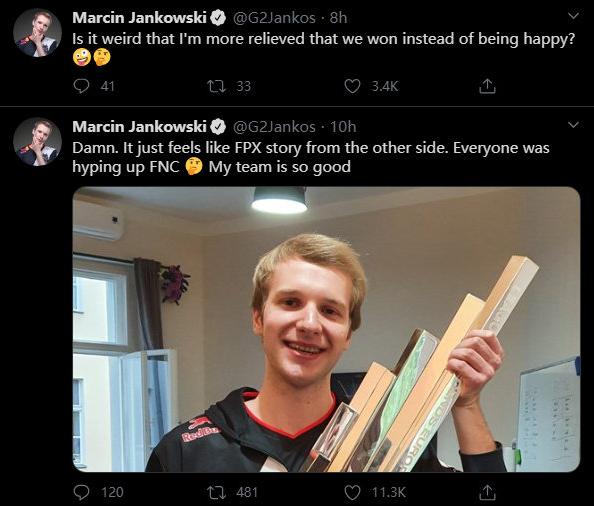Open Marcin Jankowski name on first tweet
Image resolution: width=594 pixels, height=506 pixels.
(x=139, y=18)
